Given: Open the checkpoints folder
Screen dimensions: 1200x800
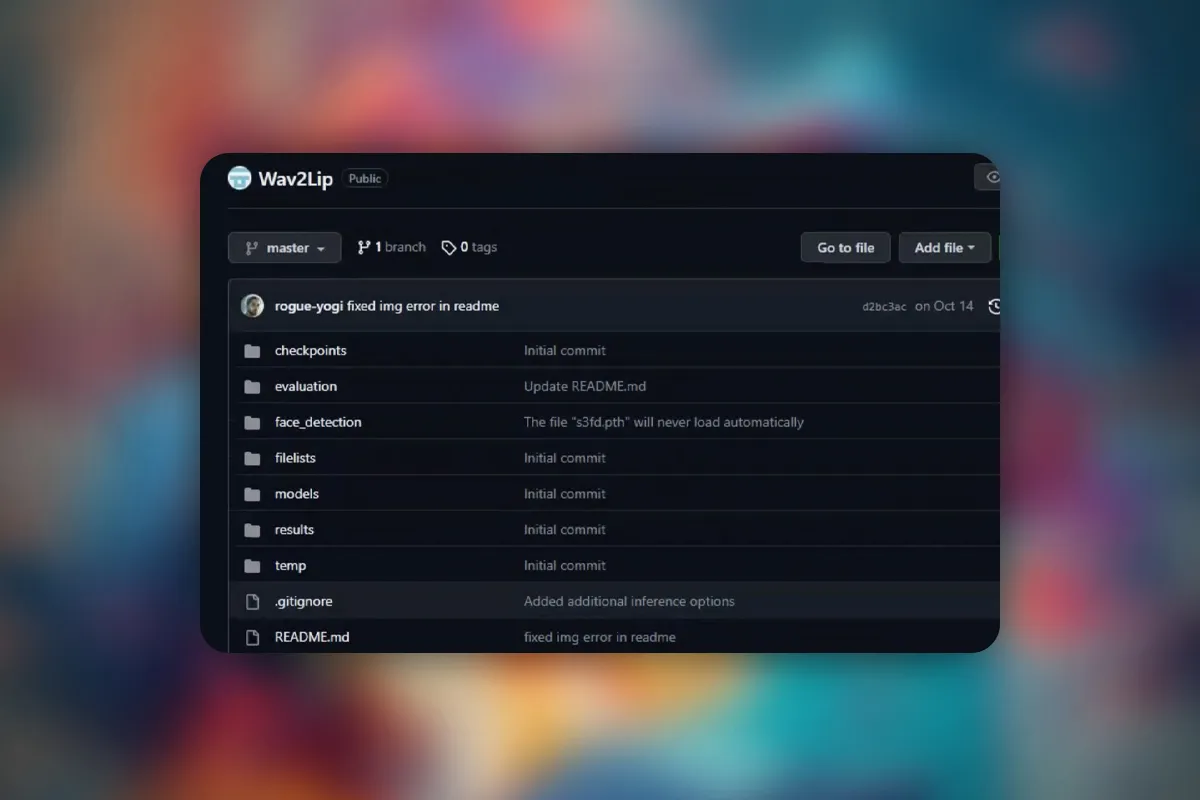Looking at the screenshot, I should [311, 351].
